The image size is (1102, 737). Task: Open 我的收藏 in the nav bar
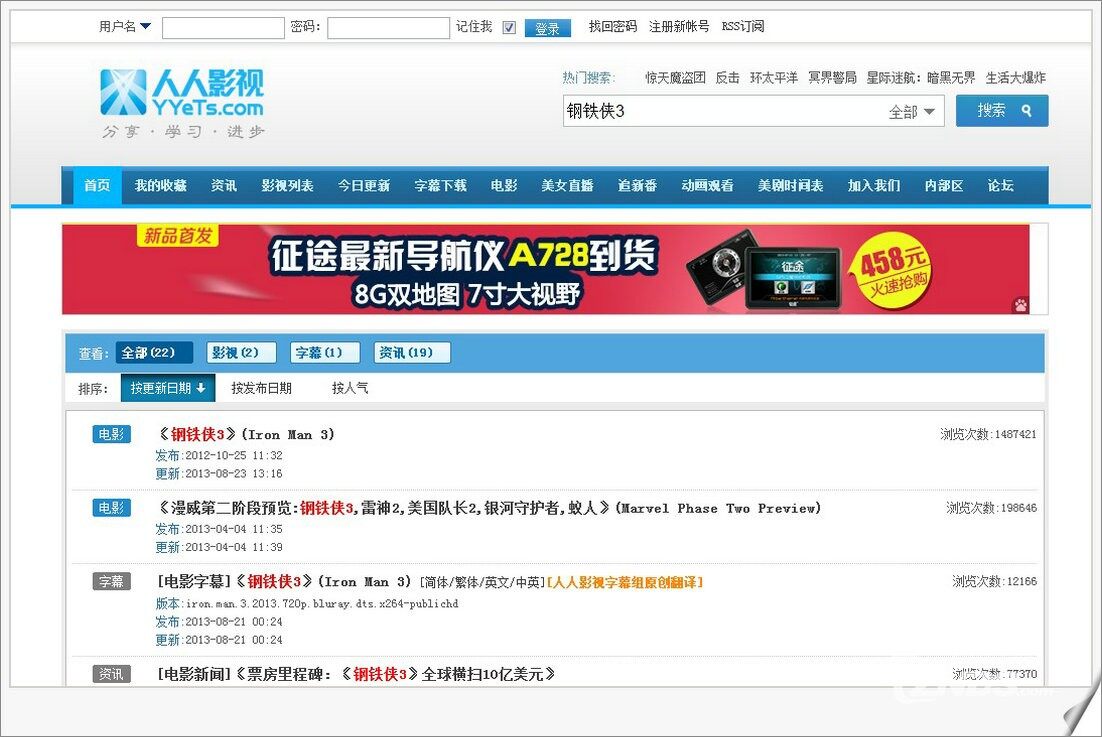tap(161, 185)
